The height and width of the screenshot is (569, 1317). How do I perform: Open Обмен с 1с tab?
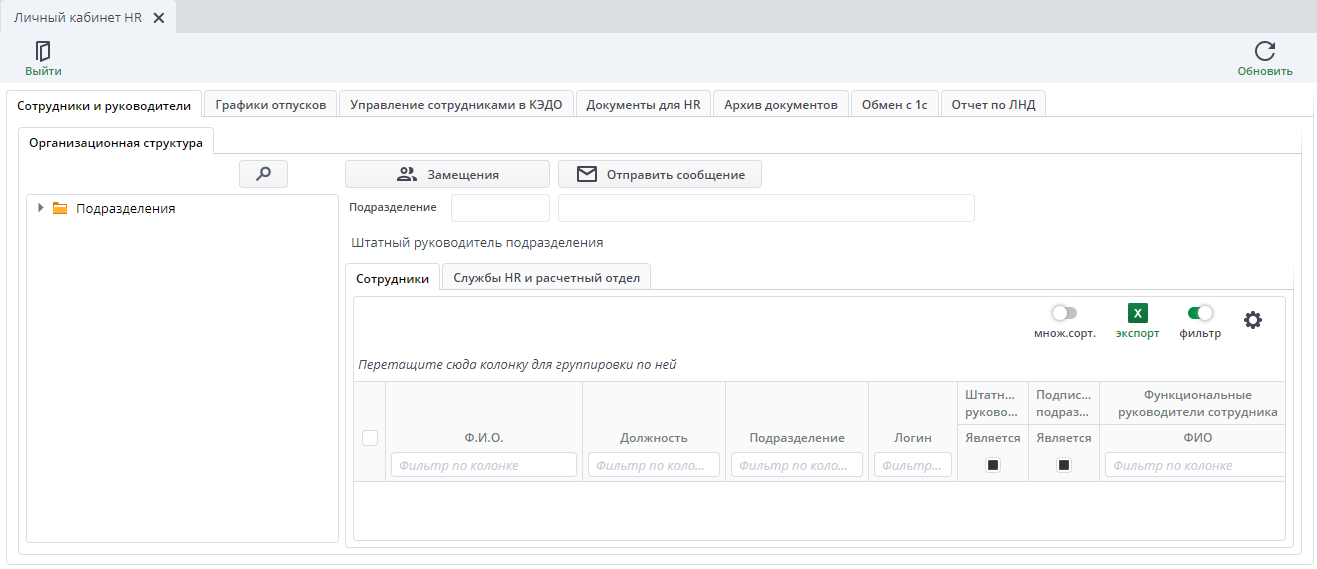[x=895, y=105]
